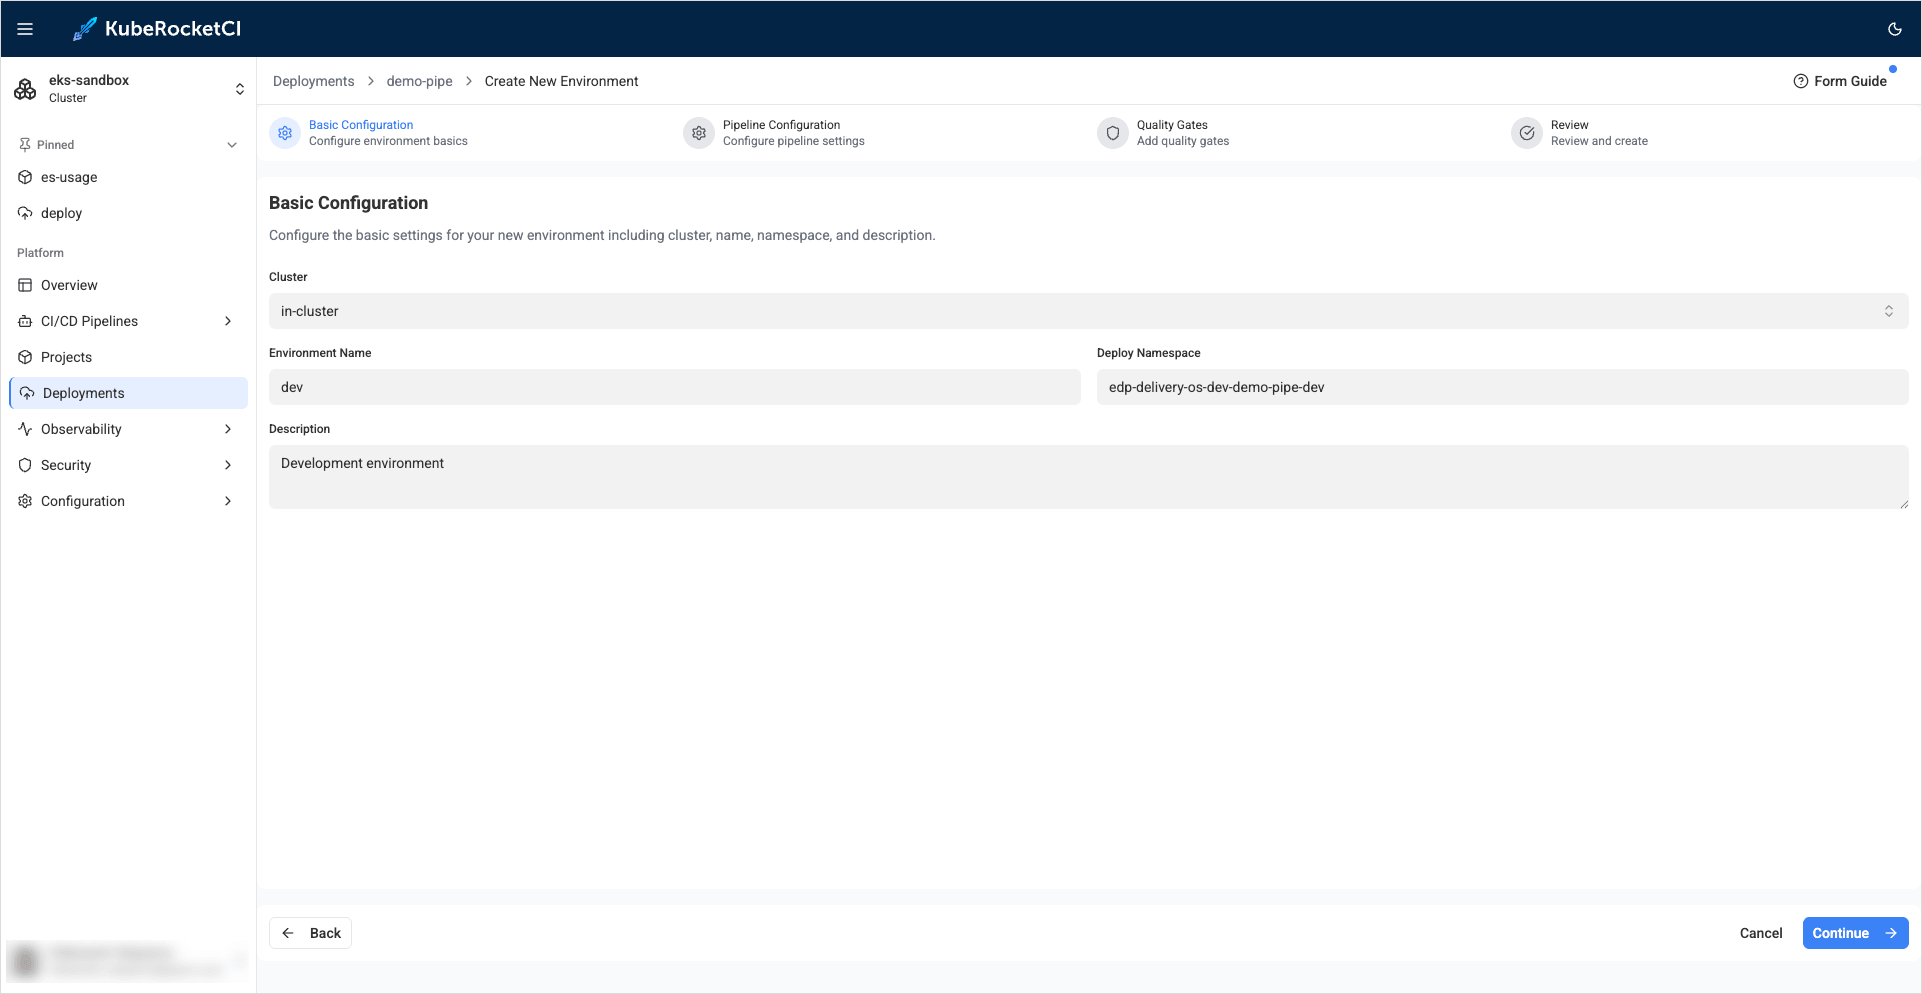Click the Continue button
1922x994 pixels.
pyautogui.click(x=1854, y=933)
